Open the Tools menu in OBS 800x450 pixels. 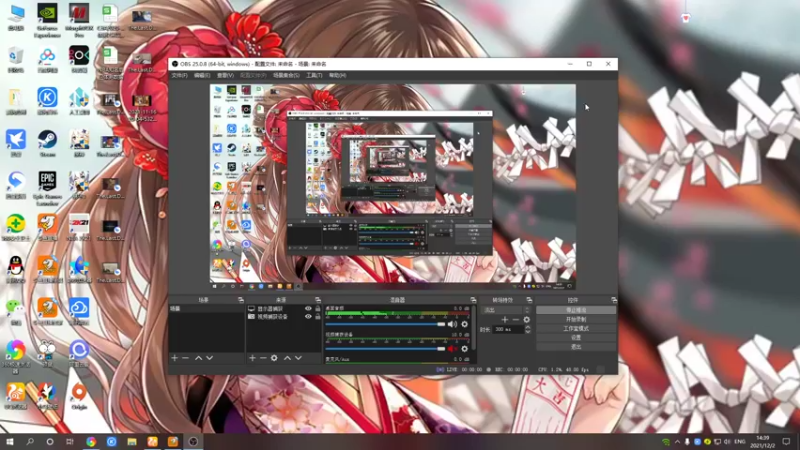[314, 75]
